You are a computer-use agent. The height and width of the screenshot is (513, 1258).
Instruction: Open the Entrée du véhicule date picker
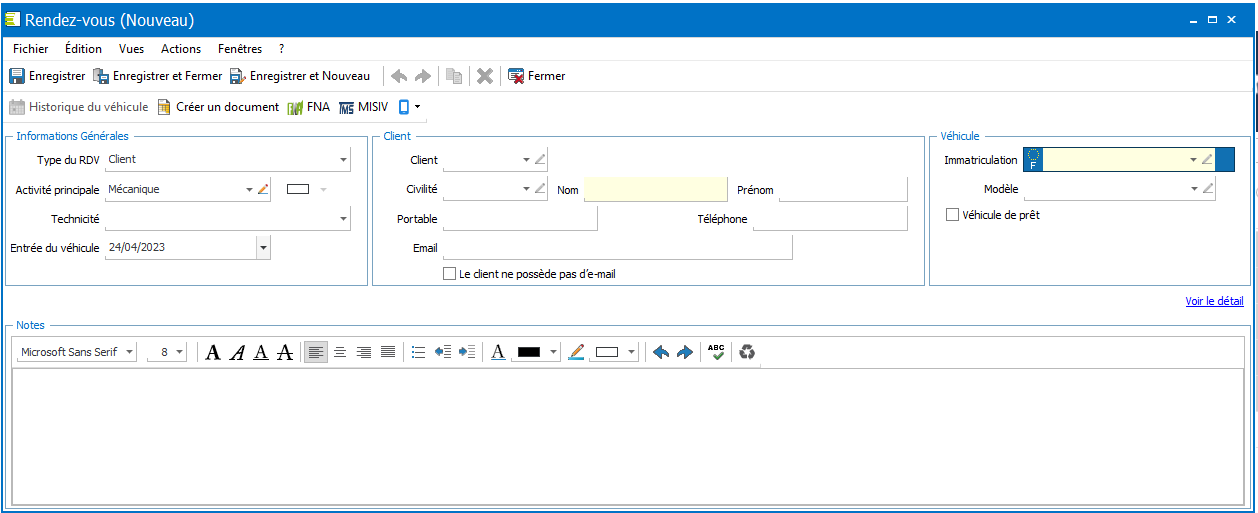[x=263, y=247]
